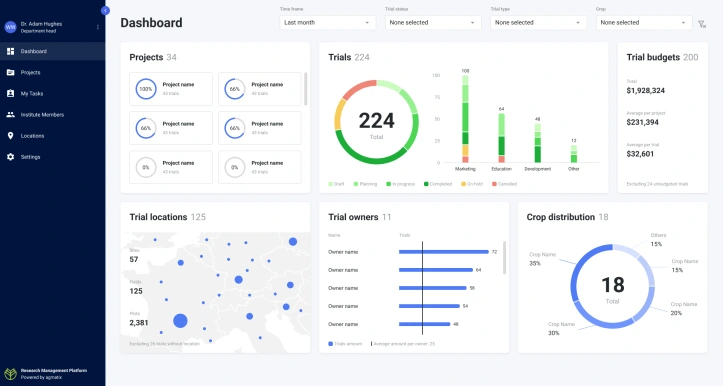Click the 30% crop name label
The width and height of the screenshot is (723, 386).
[561, 329]
